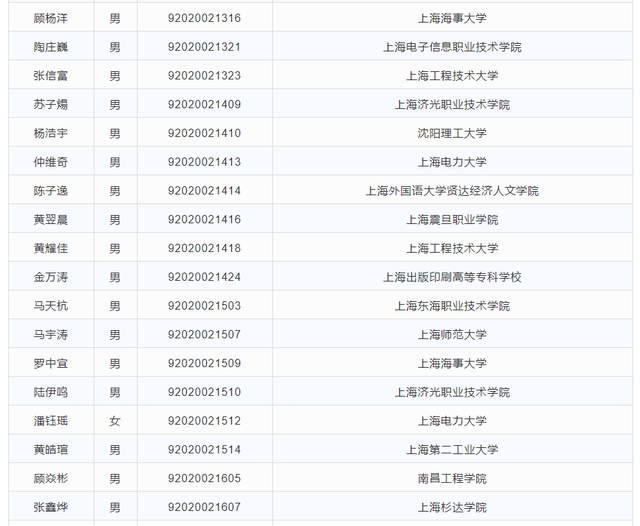Screen dimensions: 640x526
Task: Select 沈阳理工大学 cell
Action: tap(452, 133)
